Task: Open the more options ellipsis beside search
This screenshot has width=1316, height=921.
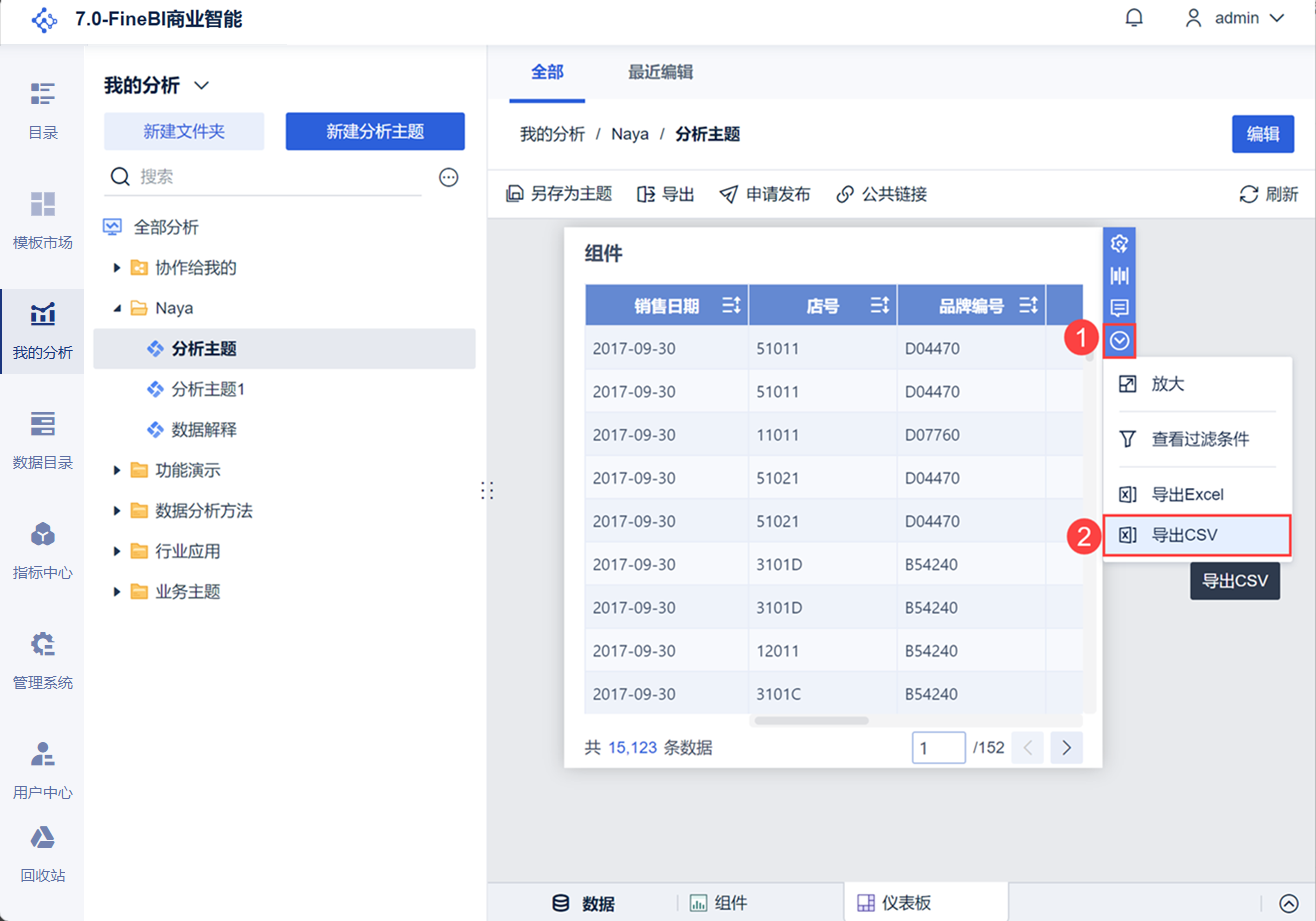Action: tap(449, 177)
